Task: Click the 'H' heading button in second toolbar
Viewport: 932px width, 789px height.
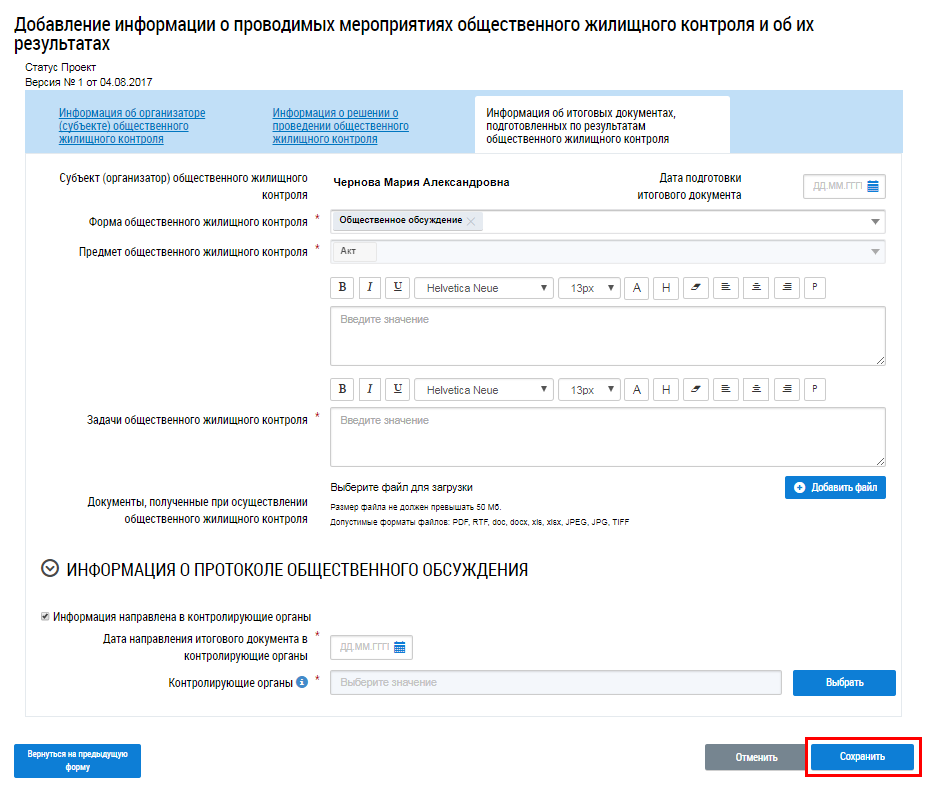Action: pos(666,390)
